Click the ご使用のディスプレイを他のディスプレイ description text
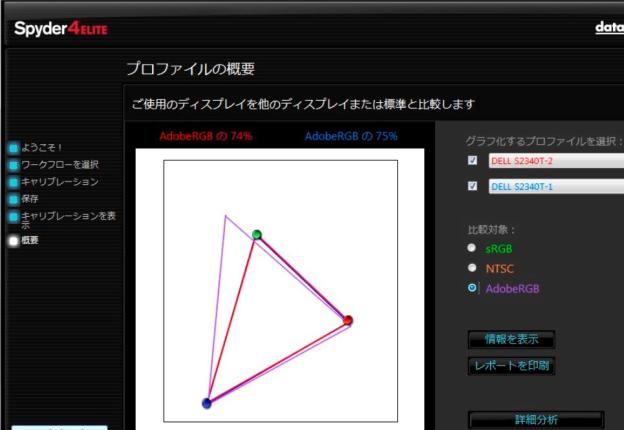The height and width of the screenshot is (430, 624). [303, 105]
